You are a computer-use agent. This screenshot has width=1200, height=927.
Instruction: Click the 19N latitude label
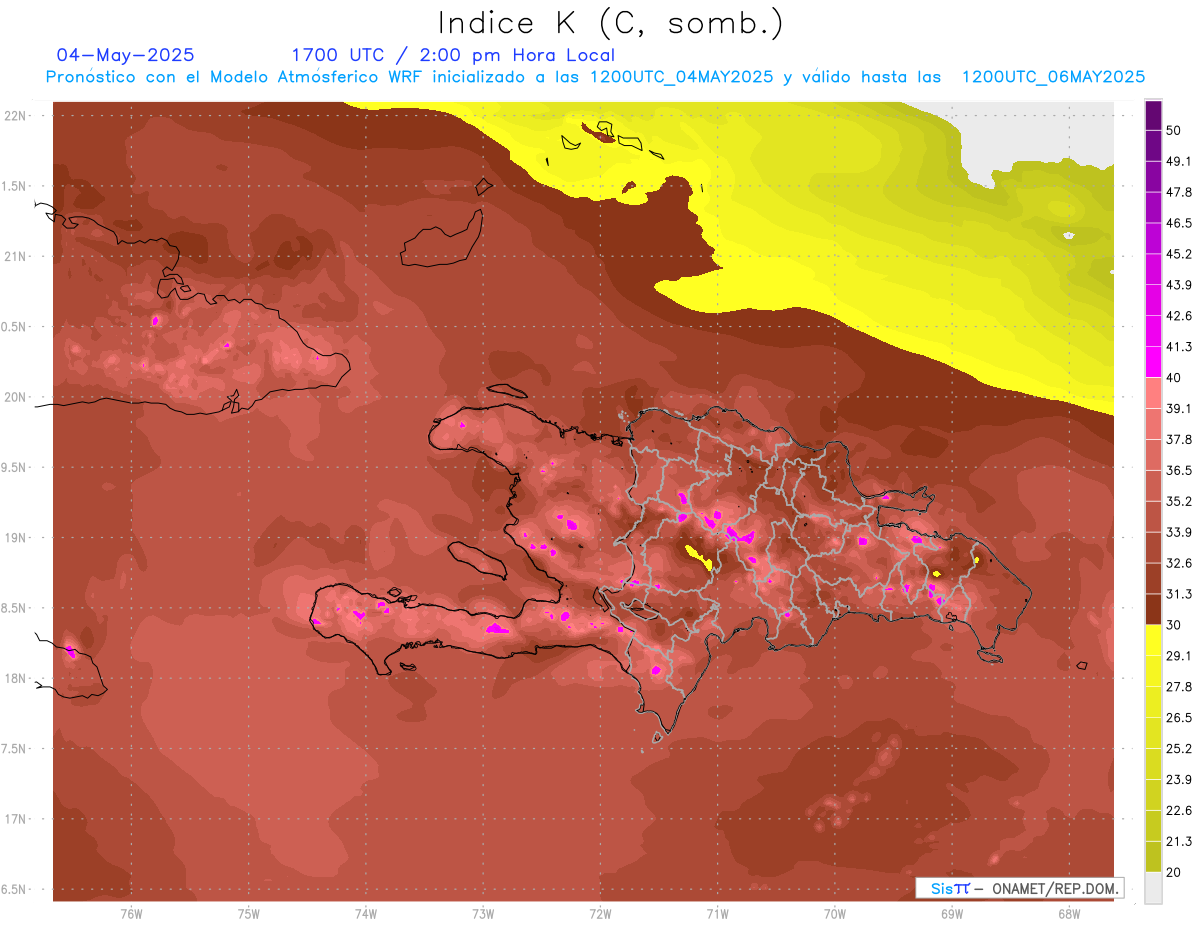tap(16, 538)
